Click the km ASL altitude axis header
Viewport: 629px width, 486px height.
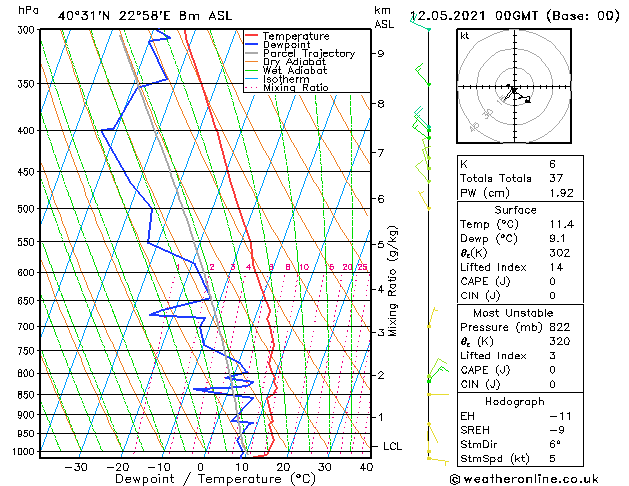point(384,17)
